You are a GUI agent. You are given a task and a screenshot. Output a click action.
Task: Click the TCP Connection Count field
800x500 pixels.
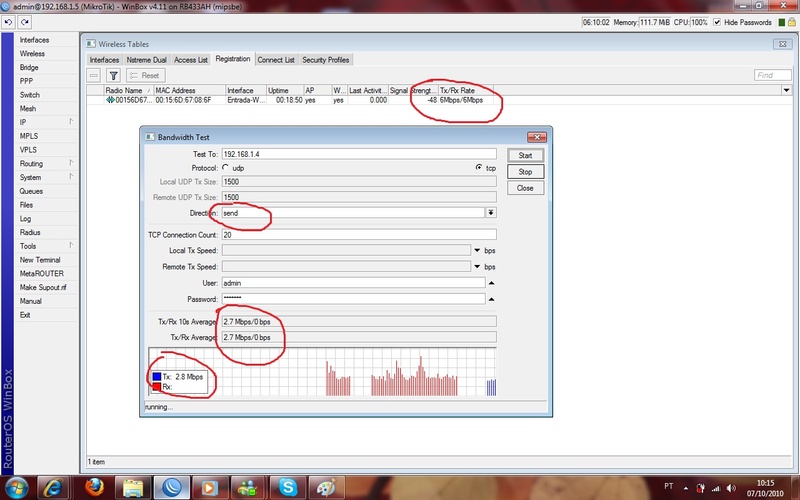[x=359, y=235]
